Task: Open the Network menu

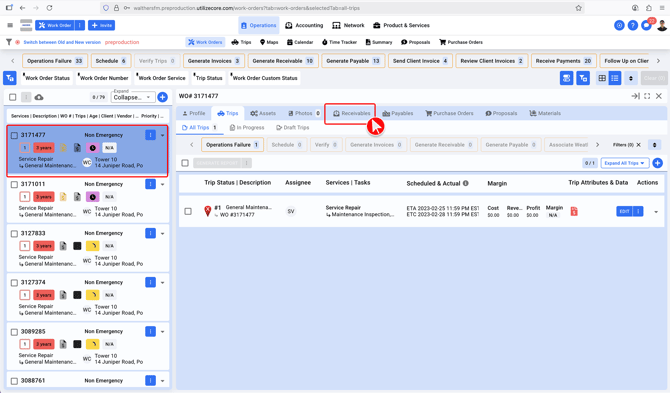Action: click(348, 25)
